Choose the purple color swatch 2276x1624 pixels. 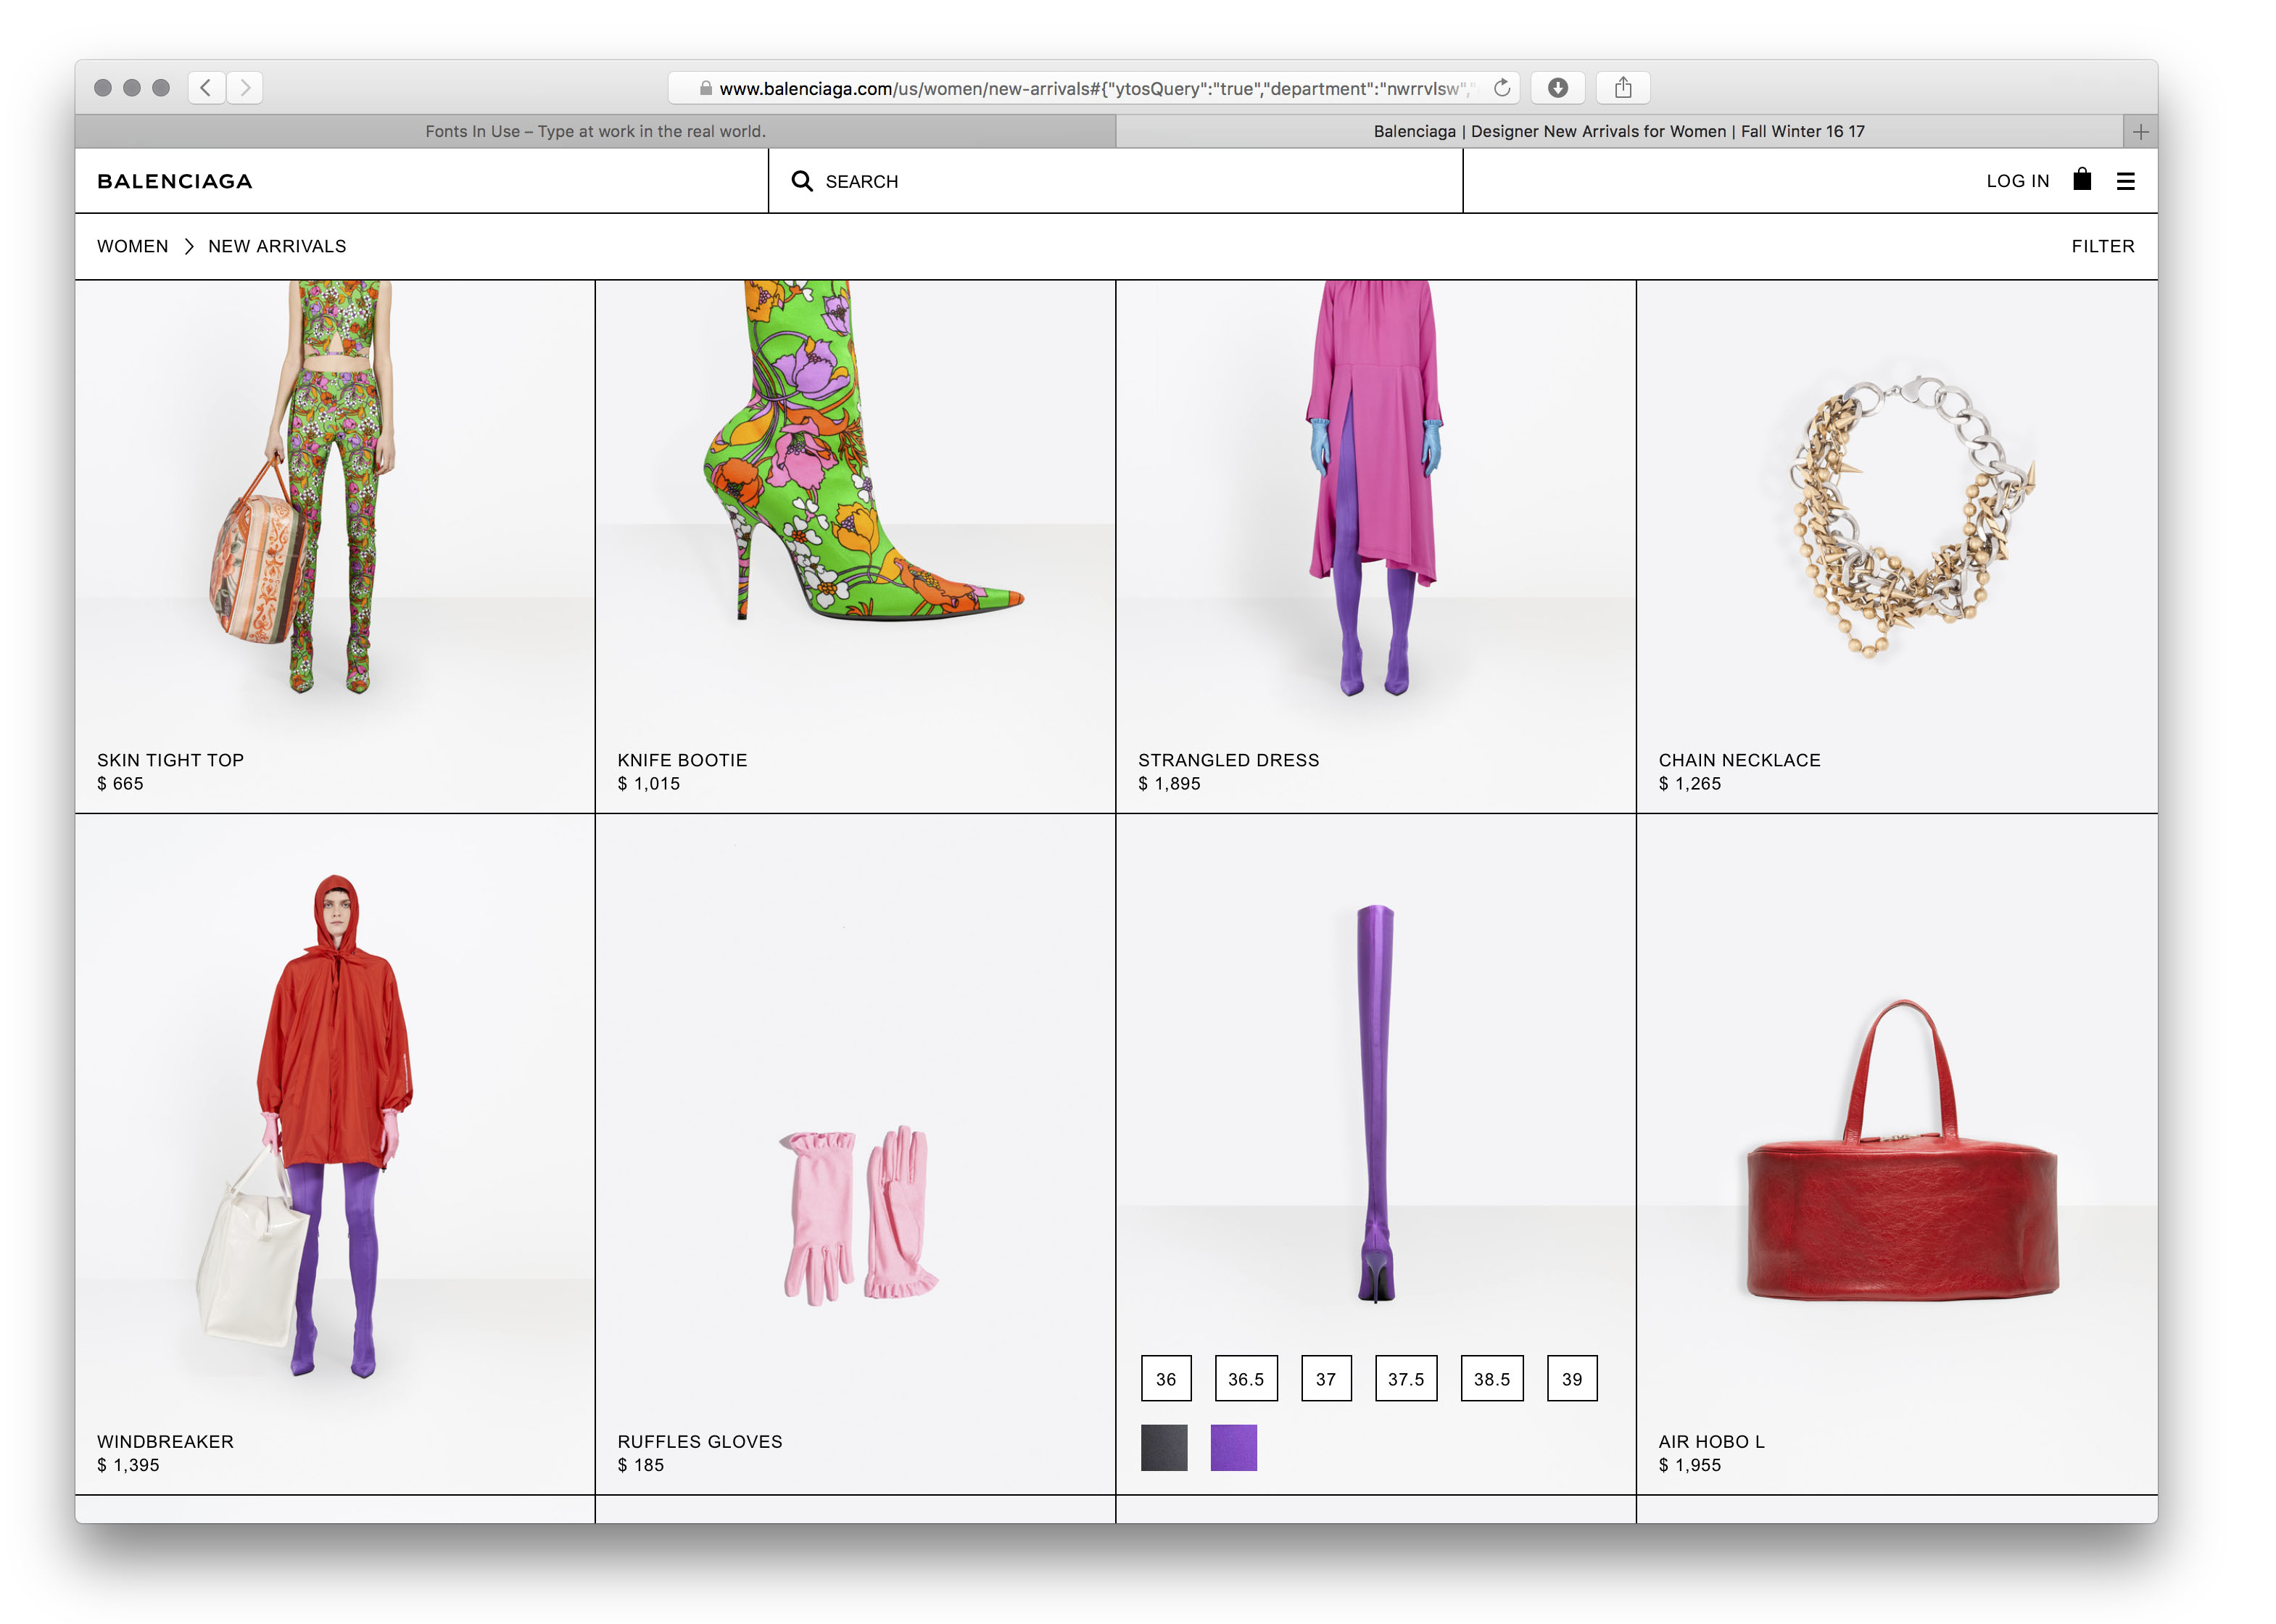[1233, 1447]
